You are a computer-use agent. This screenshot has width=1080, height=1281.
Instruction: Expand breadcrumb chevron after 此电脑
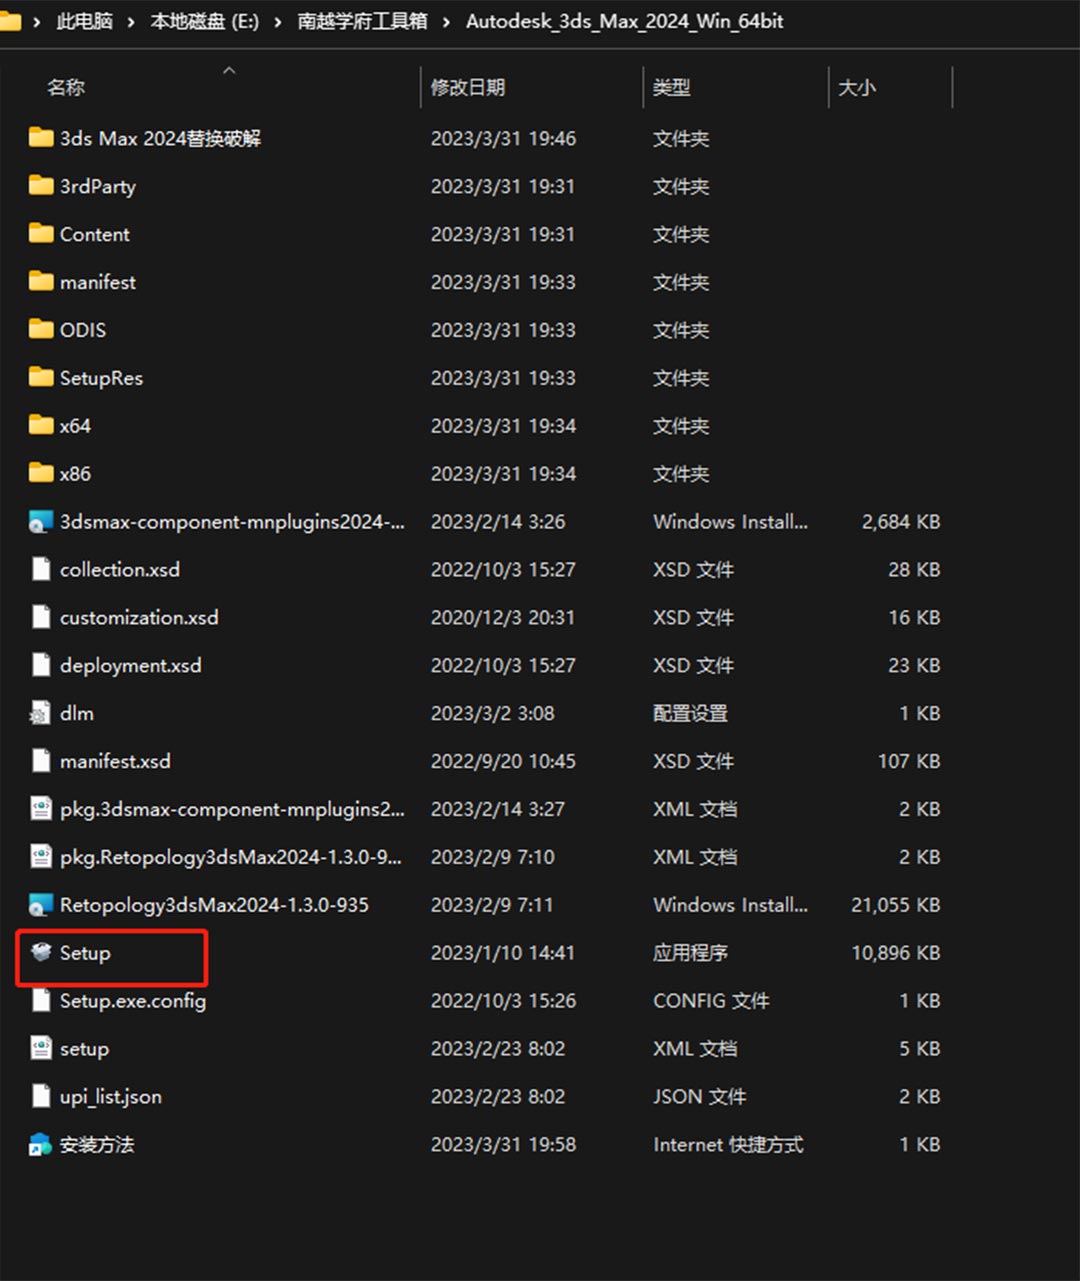(x=131, y=22)
